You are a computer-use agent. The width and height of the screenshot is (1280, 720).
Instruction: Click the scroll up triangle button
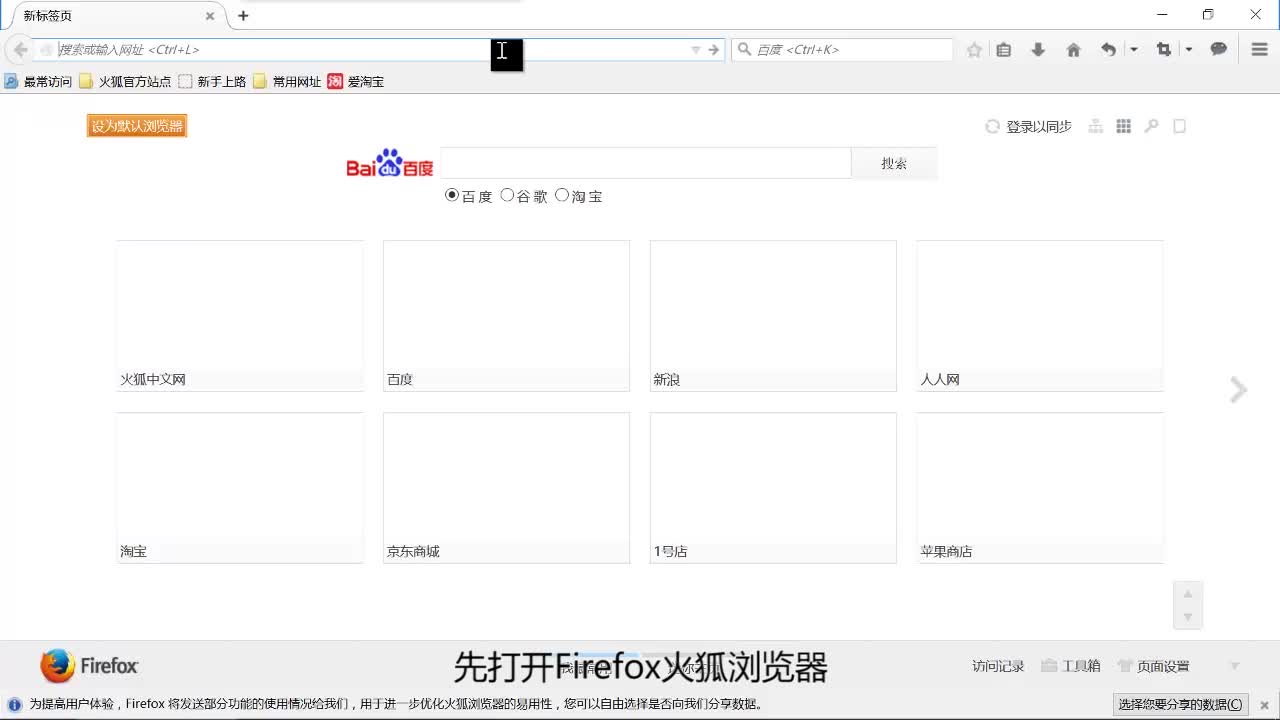click(x=1188, y=593)
